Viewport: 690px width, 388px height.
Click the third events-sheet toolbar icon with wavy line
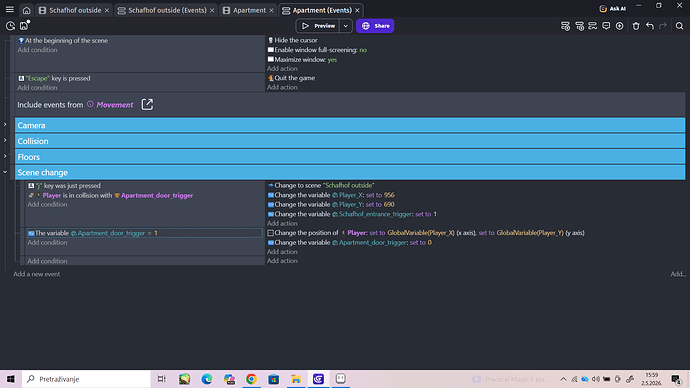[x=593, y=26]
